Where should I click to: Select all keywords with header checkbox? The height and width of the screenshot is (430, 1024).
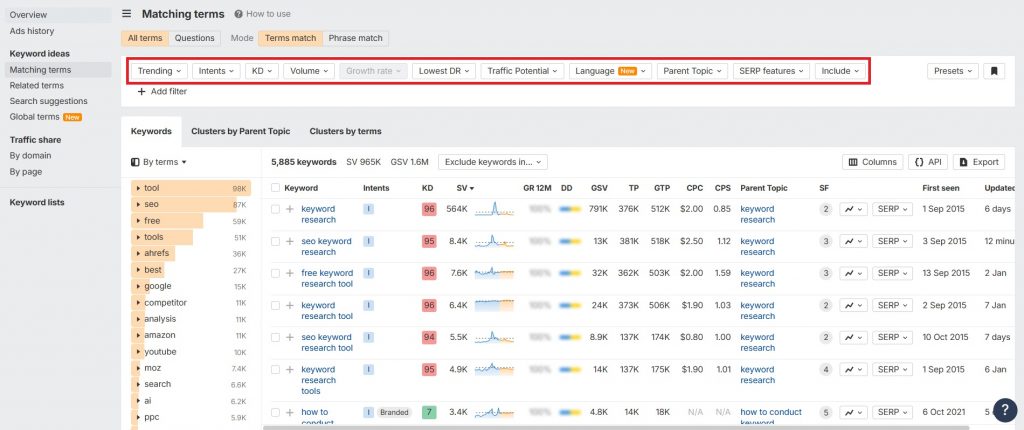pos(276,188)
